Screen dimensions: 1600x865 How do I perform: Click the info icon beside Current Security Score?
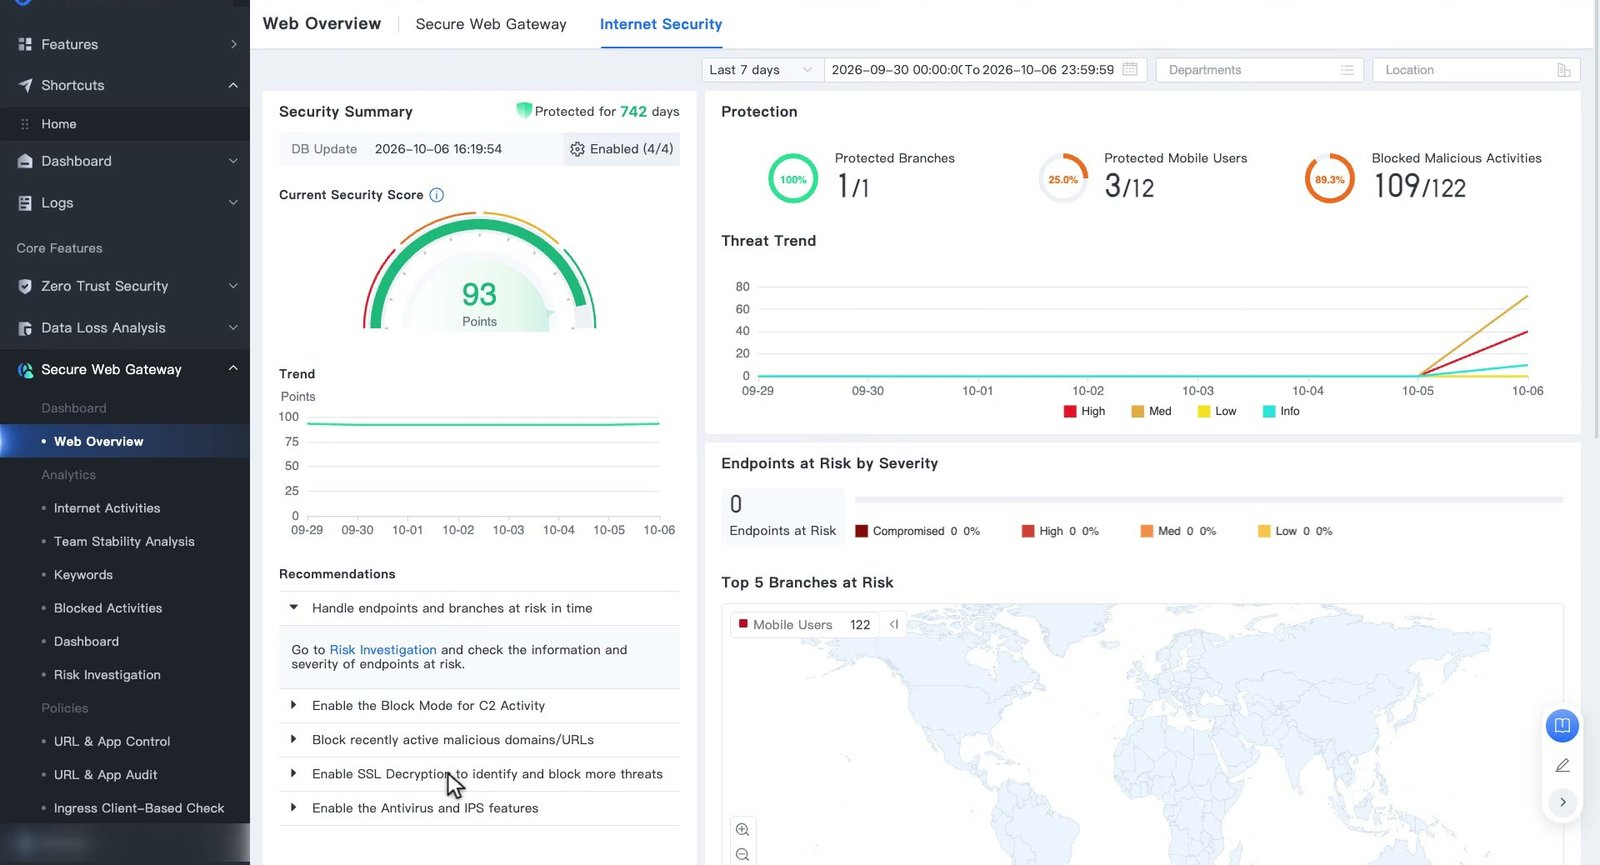coord(436,195)
